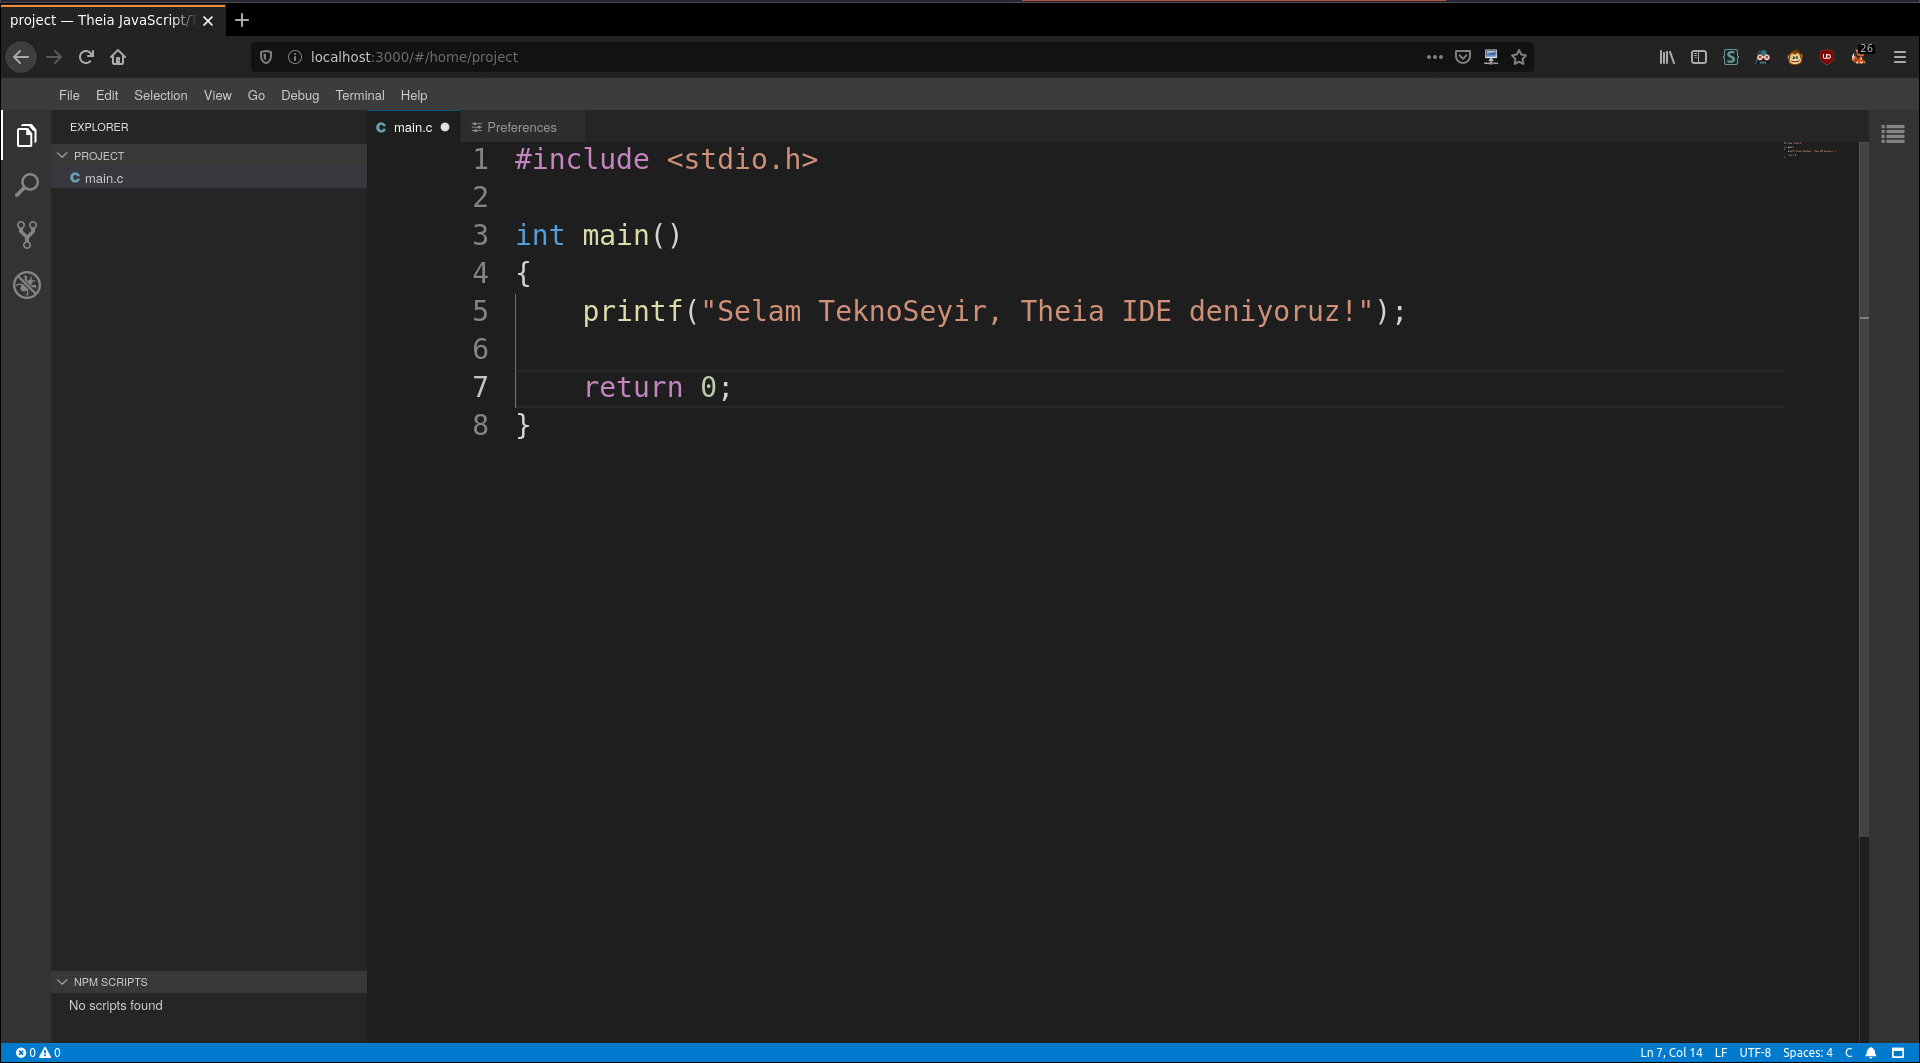Open the uBlock Origin extension icon
The width and height of the screenshot is (1920, 1063).
coord(1827,57)
